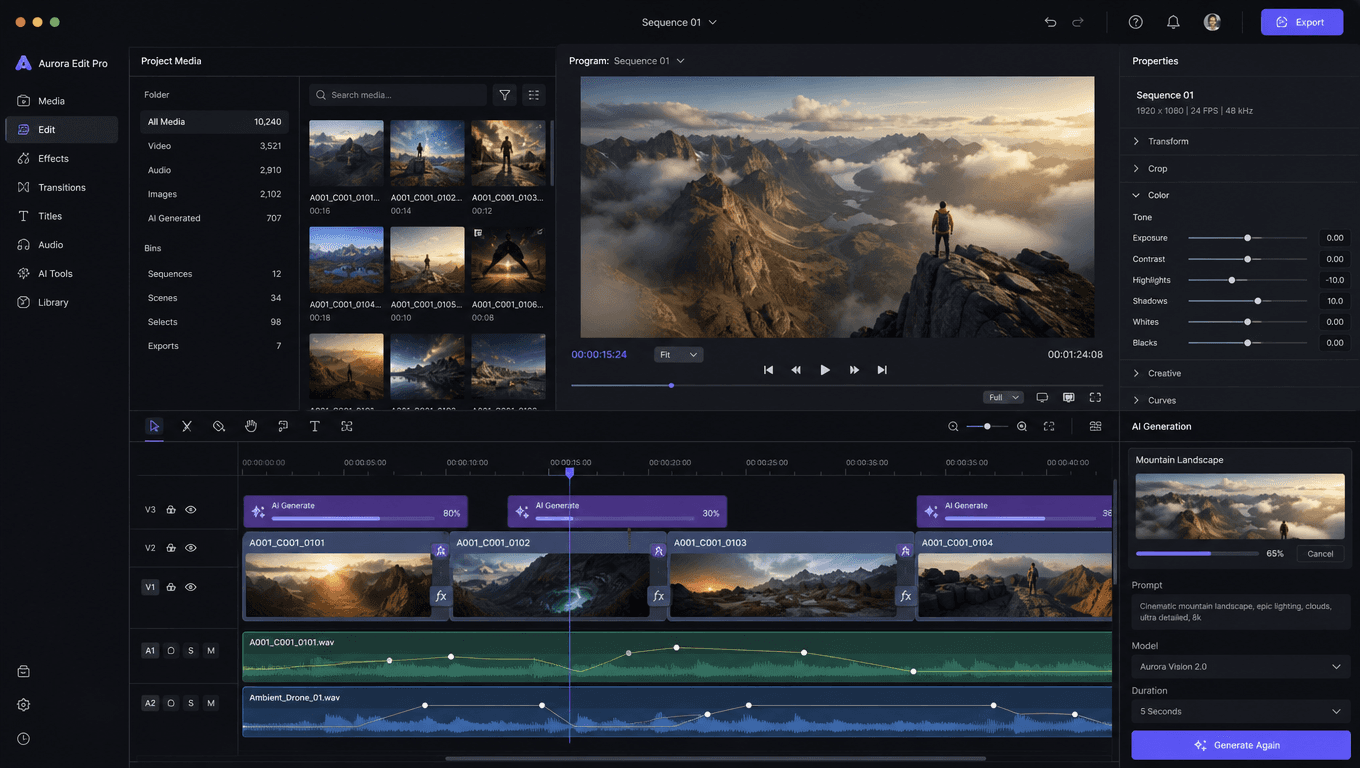Image resolution: width=1360 pixels, height=768 pixels.
Task: Click the timeline playhead marker
Action: click(569, 472)
